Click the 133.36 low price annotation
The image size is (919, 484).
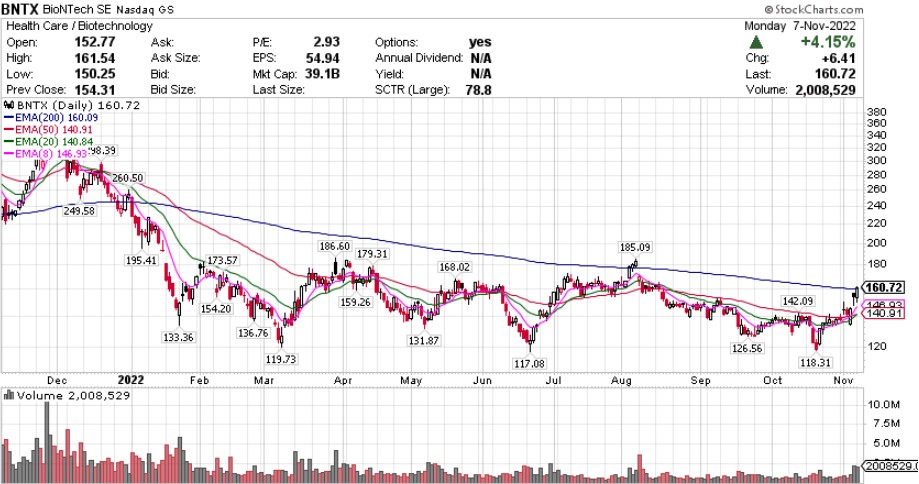178,337
